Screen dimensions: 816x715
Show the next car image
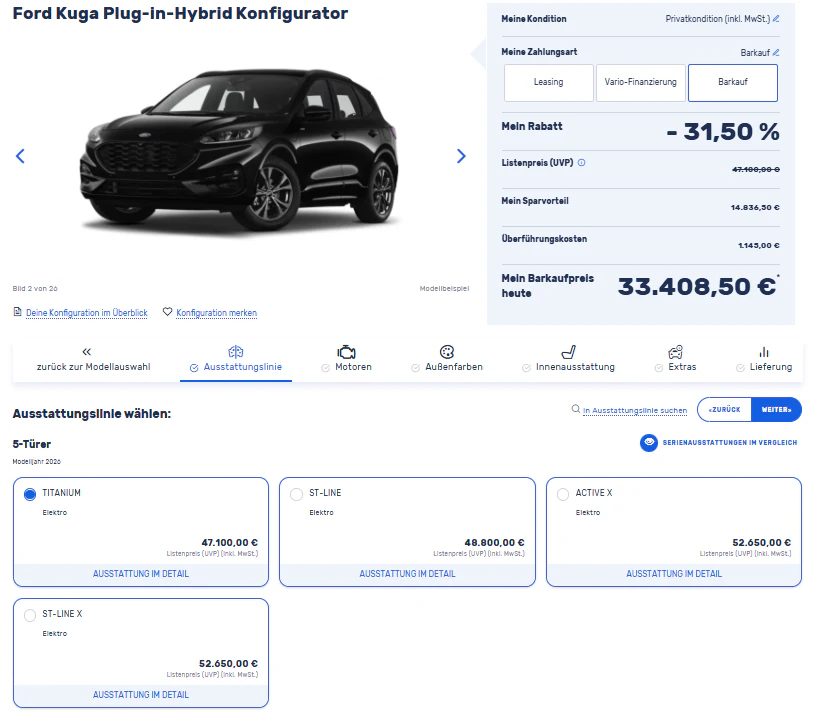(461, 156)
